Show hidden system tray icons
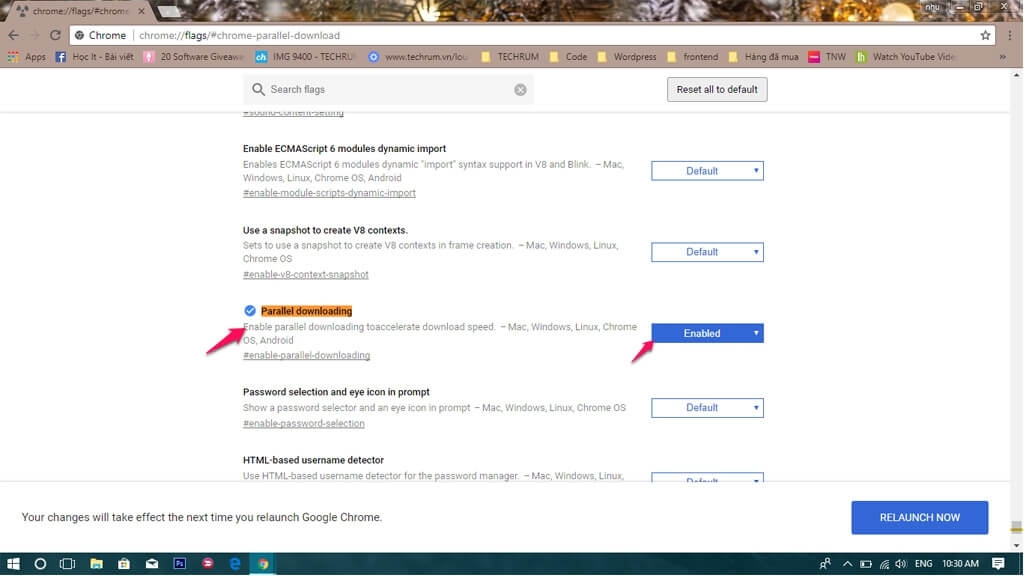1024x576 pixels. [847, 564]
